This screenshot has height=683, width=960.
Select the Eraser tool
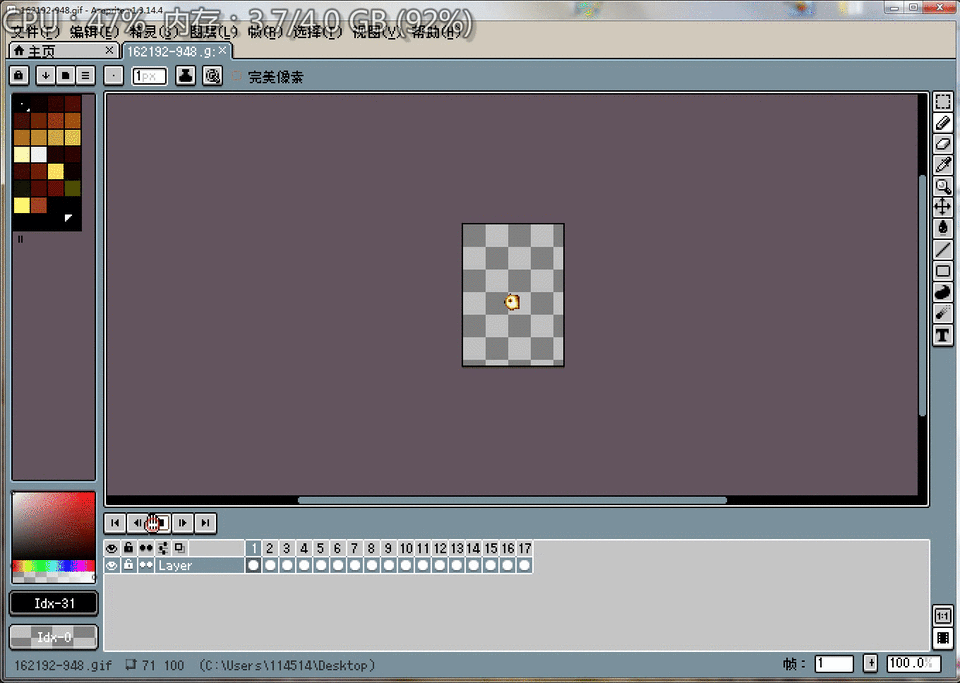(x=943, y=144)
